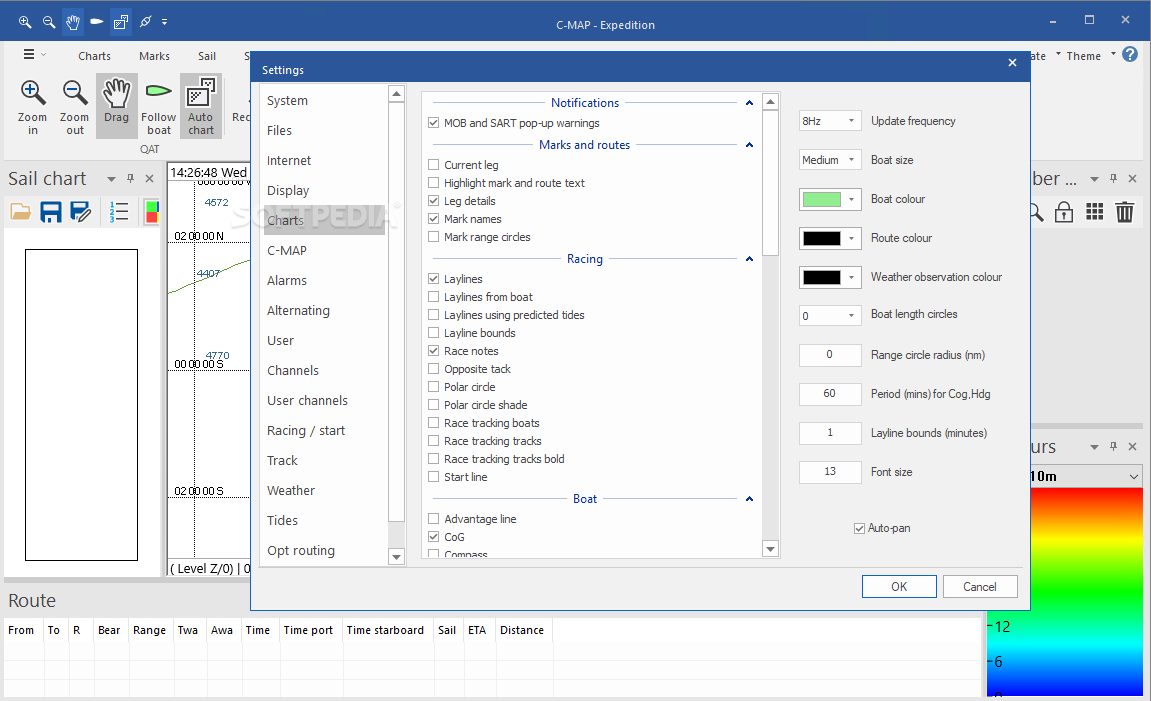Image resolution: width=1151 pixels, height=701 pixels.
Task: Enable the Current leg checkbox
Action: [434, 165]
